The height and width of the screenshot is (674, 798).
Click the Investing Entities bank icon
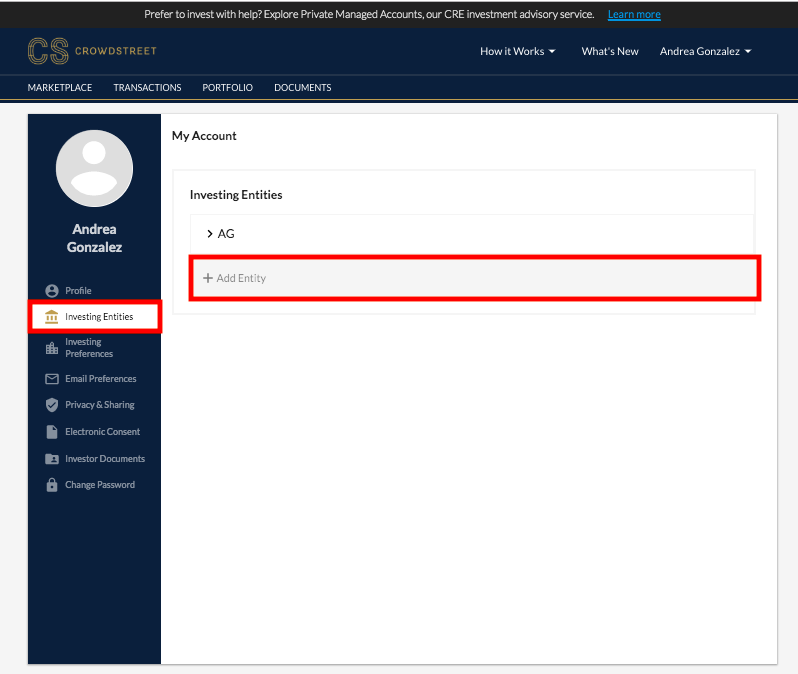pyautogui.click(x=51, y=317)
